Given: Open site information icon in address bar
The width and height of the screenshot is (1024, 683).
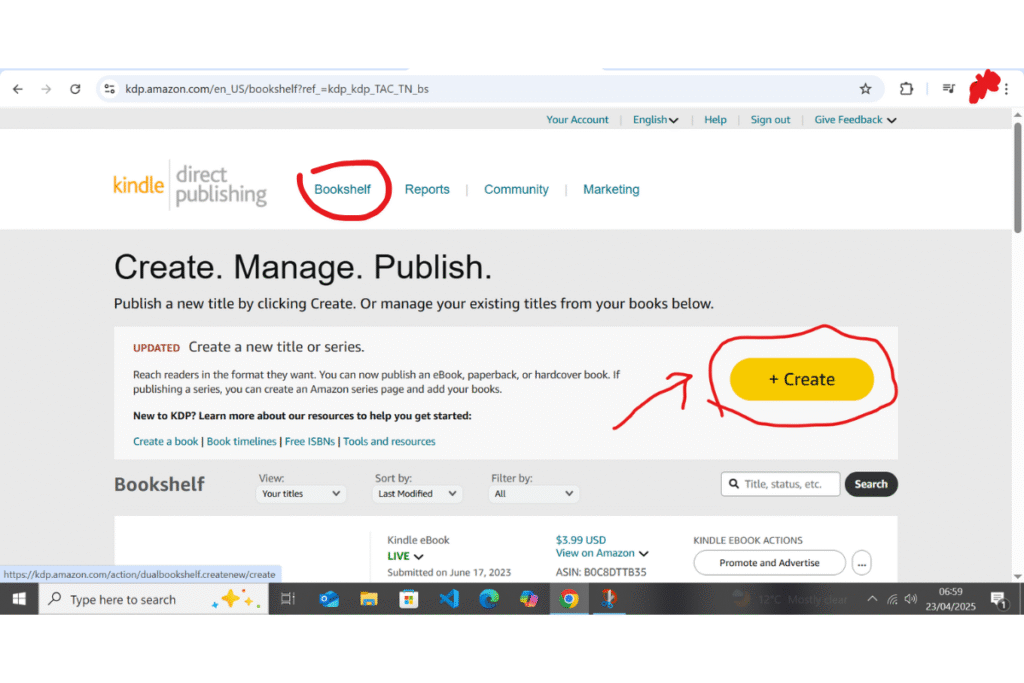Looking at the screenshot, I should click(x=110, y=89).
